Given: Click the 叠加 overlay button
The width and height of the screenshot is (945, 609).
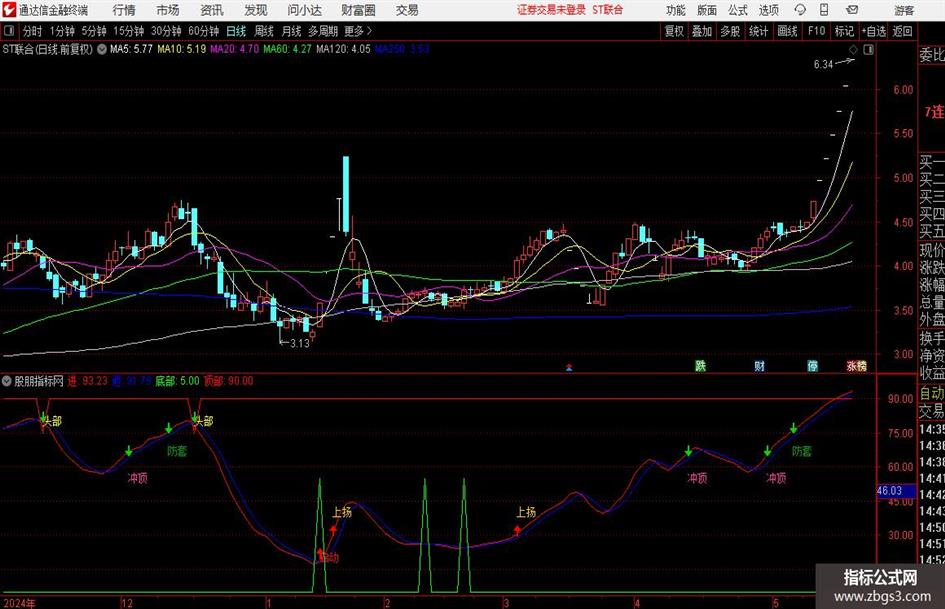Looking at the screenshot, I should 702,31.
